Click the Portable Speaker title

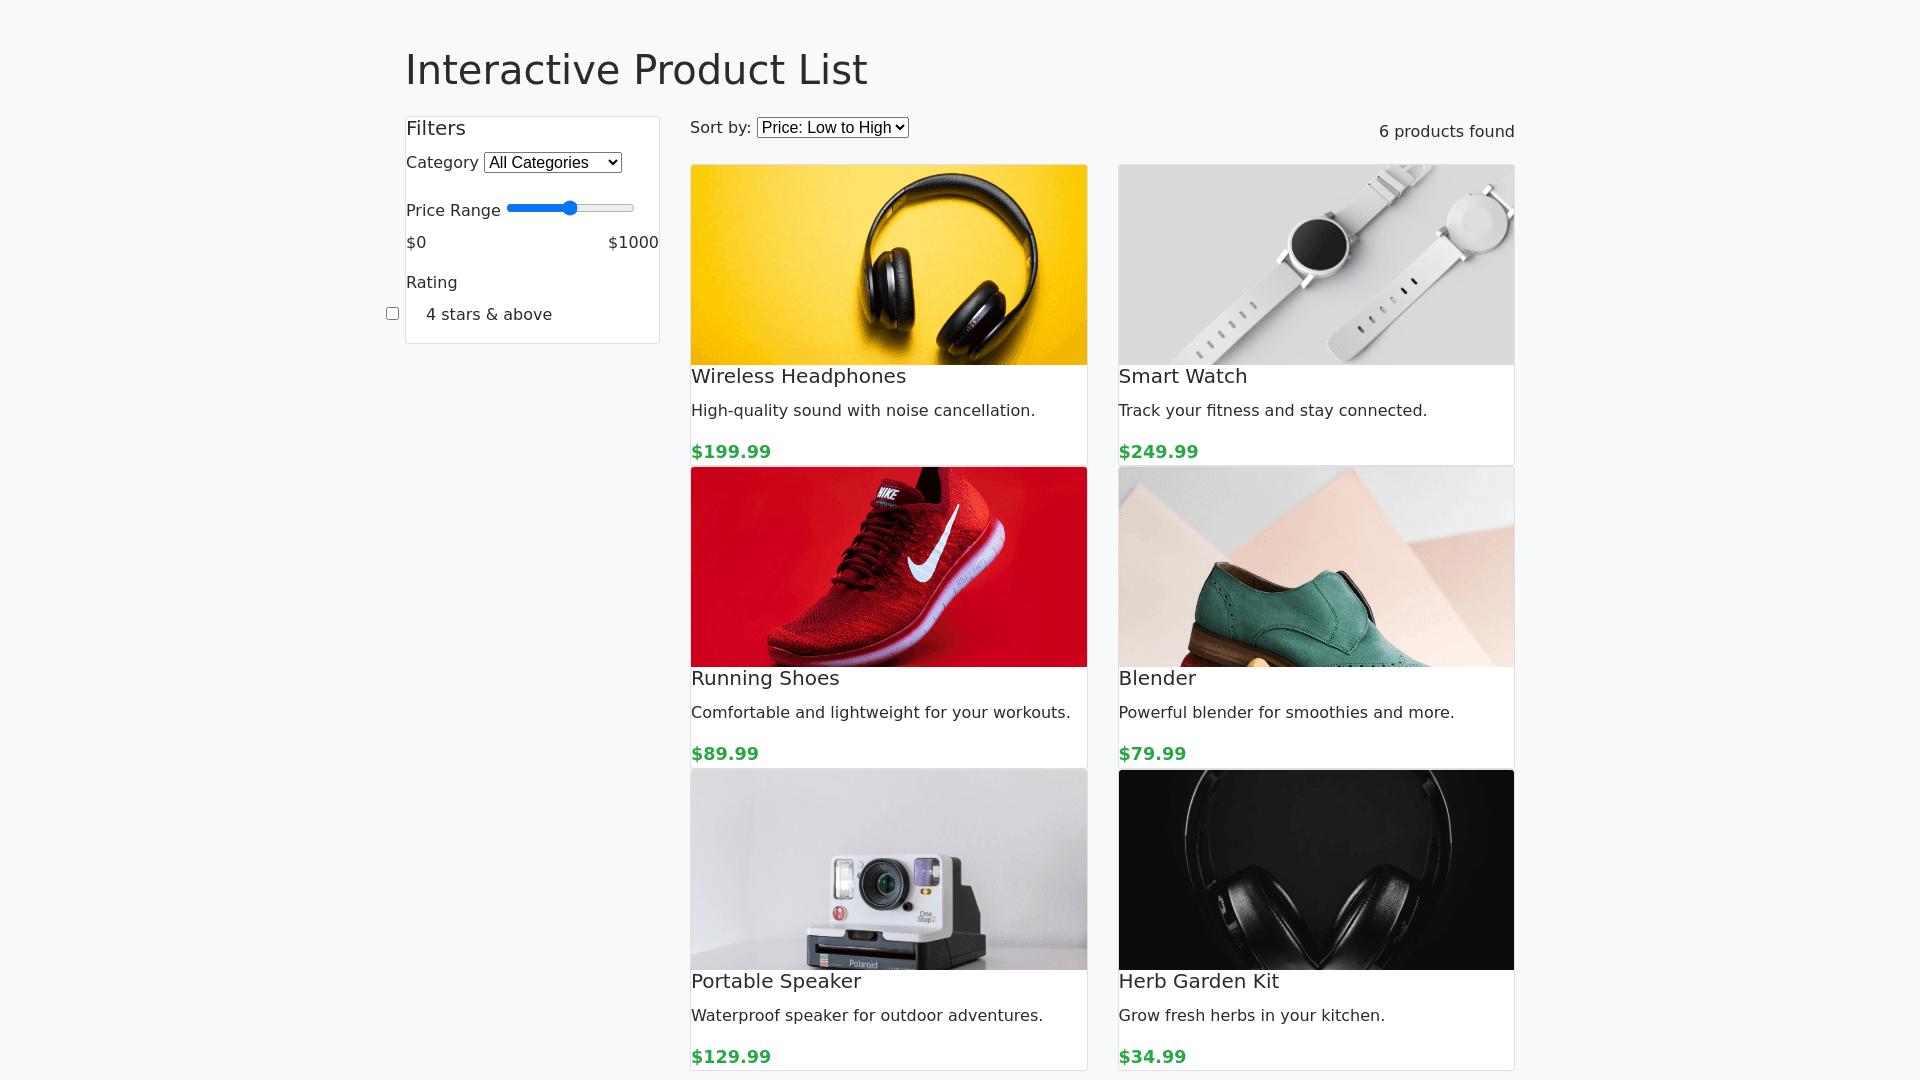[776, 982]
